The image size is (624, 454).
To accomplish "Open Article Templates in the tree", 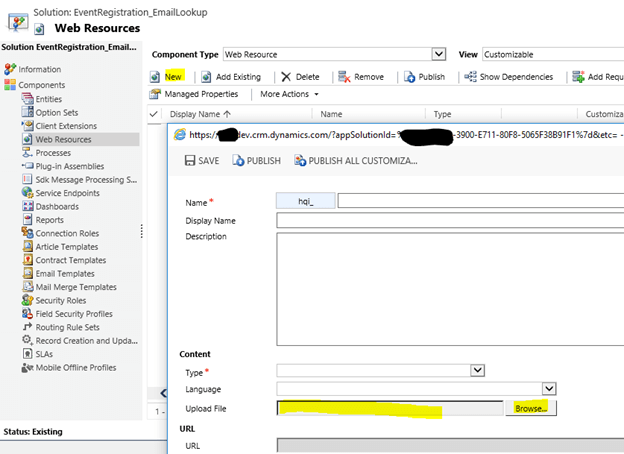I will tap(67, 247).
